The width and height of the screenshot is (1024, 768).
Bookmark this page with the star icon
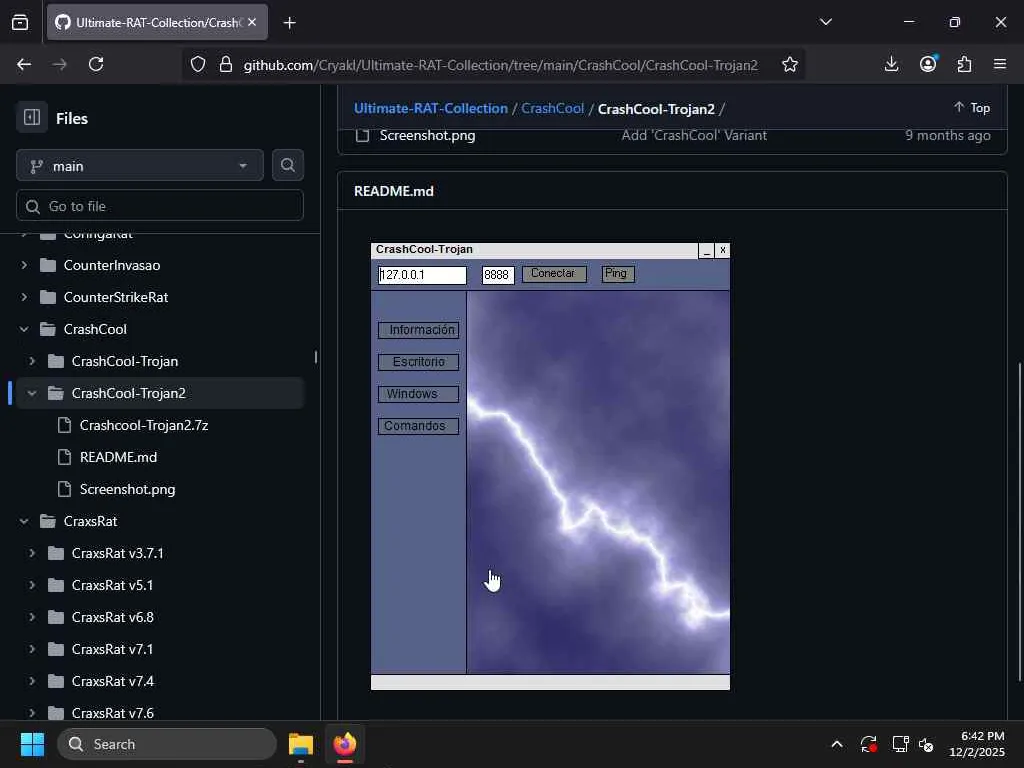790,64
